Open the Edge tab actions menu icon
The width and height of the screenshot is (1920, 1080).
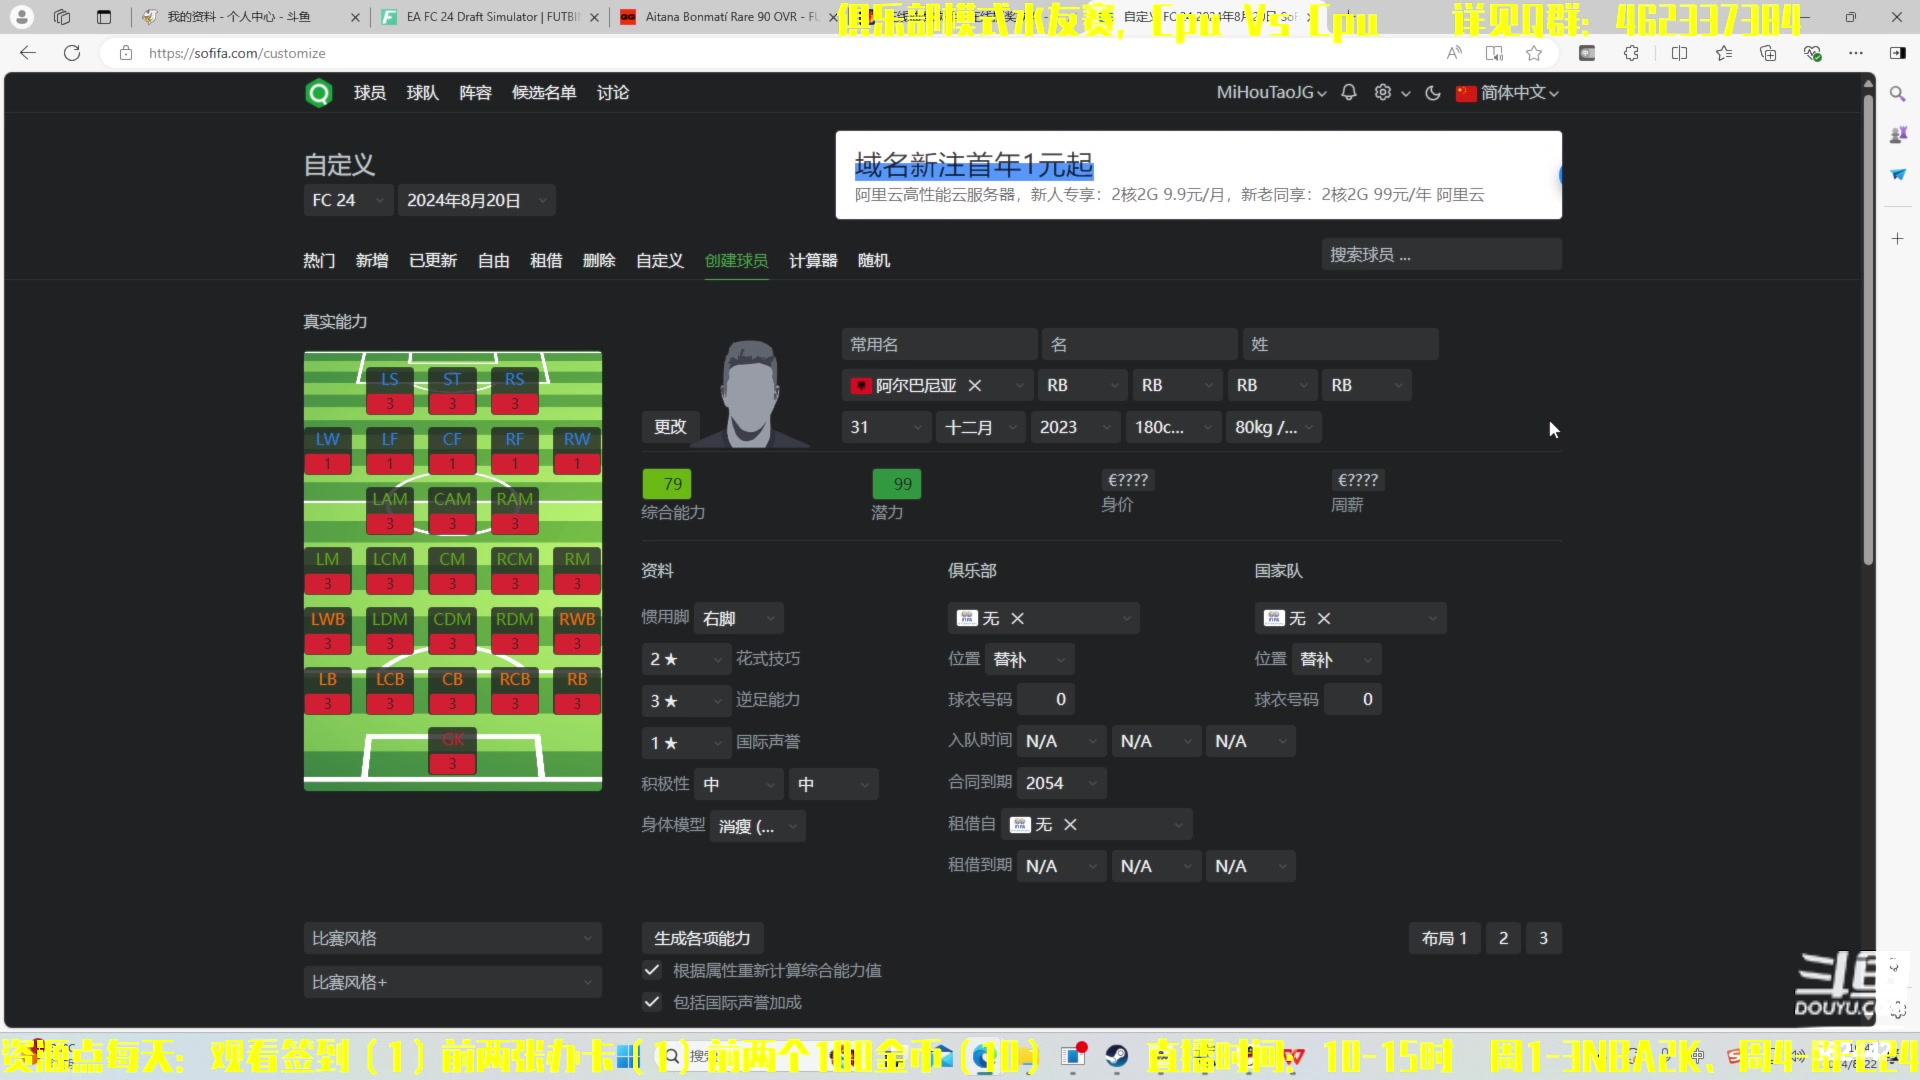[x=104, y=17]
